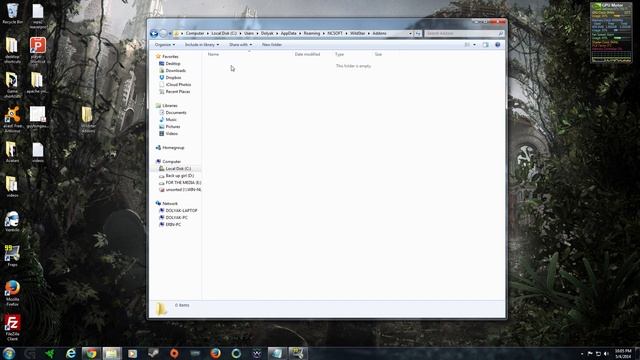Switch to Firefox in the taskbar
Image resolution: width=640 pixels, height=360 pixels.
(216, 353)
